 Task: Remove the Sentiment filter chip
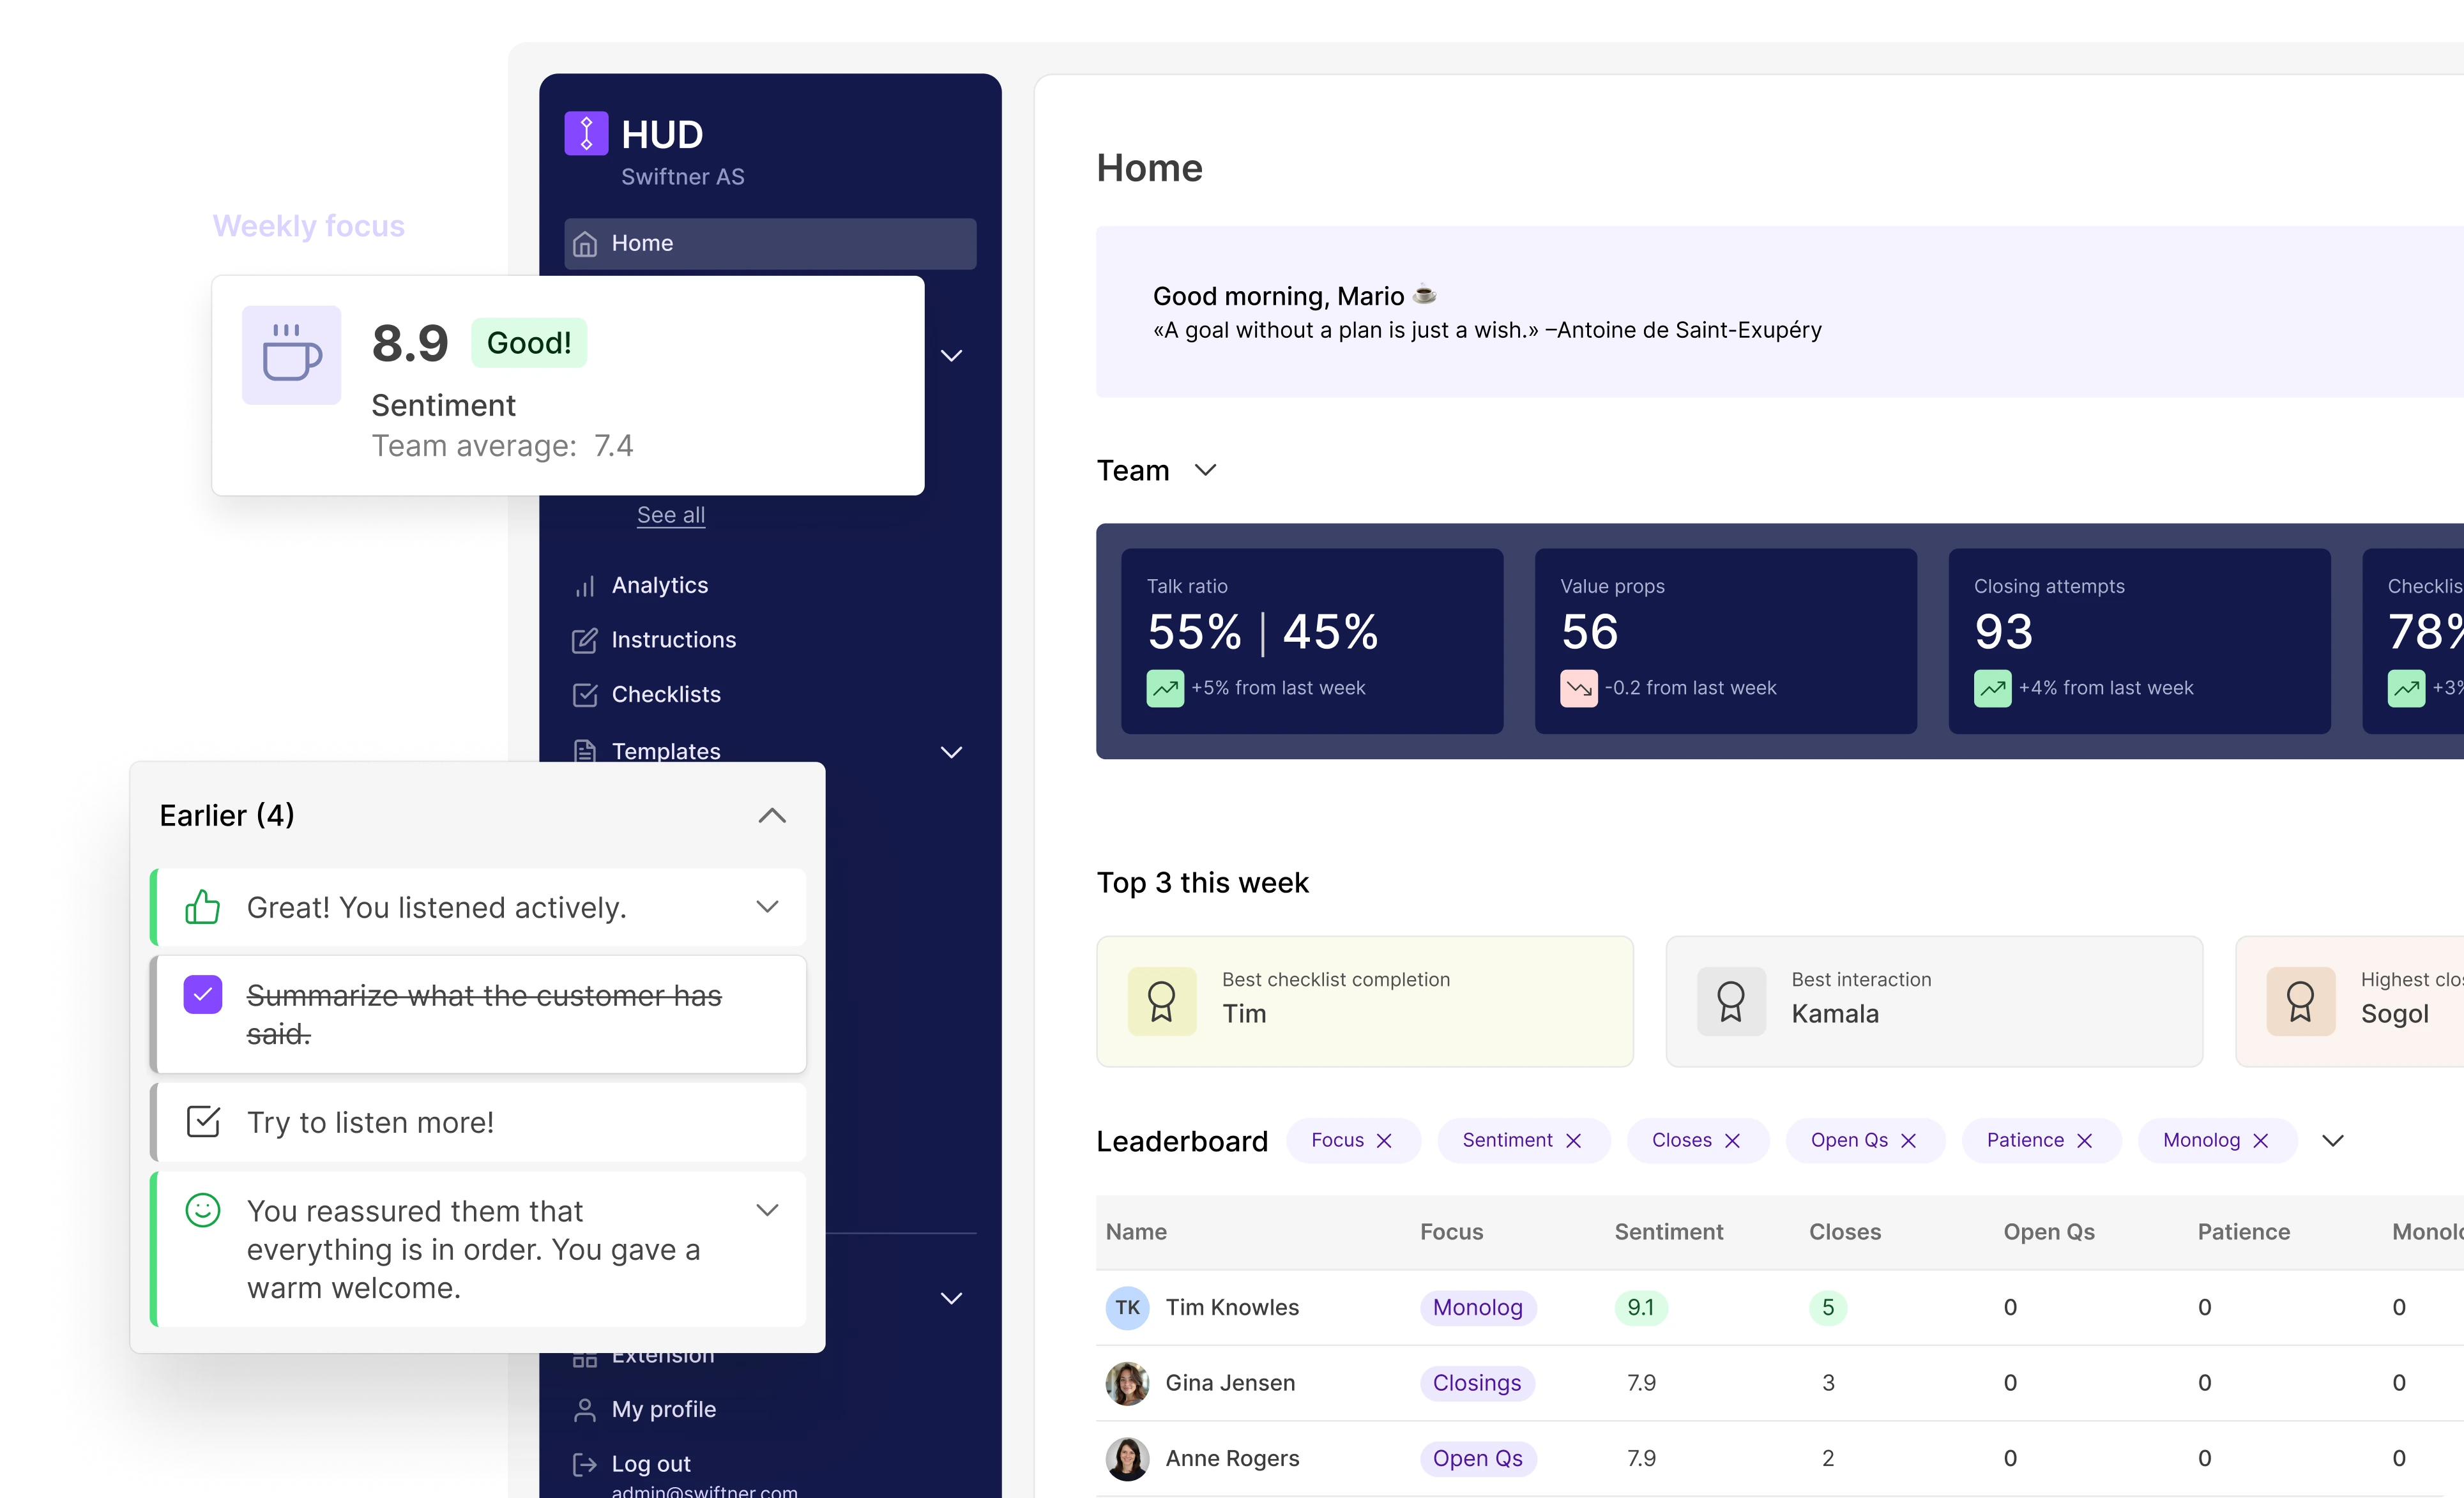pos(1573,1141)
